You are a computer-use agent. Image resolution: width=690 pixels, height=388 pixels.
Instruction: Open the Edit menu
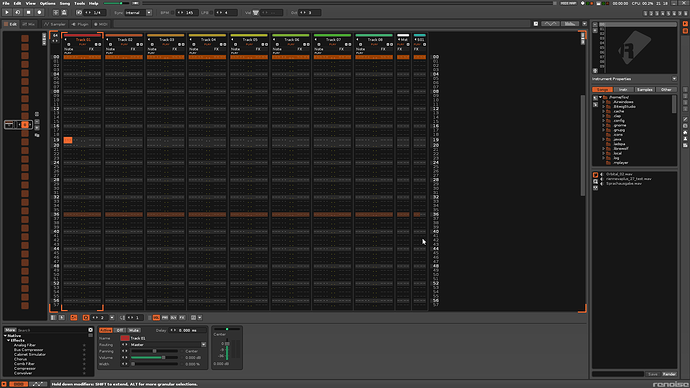17,3
